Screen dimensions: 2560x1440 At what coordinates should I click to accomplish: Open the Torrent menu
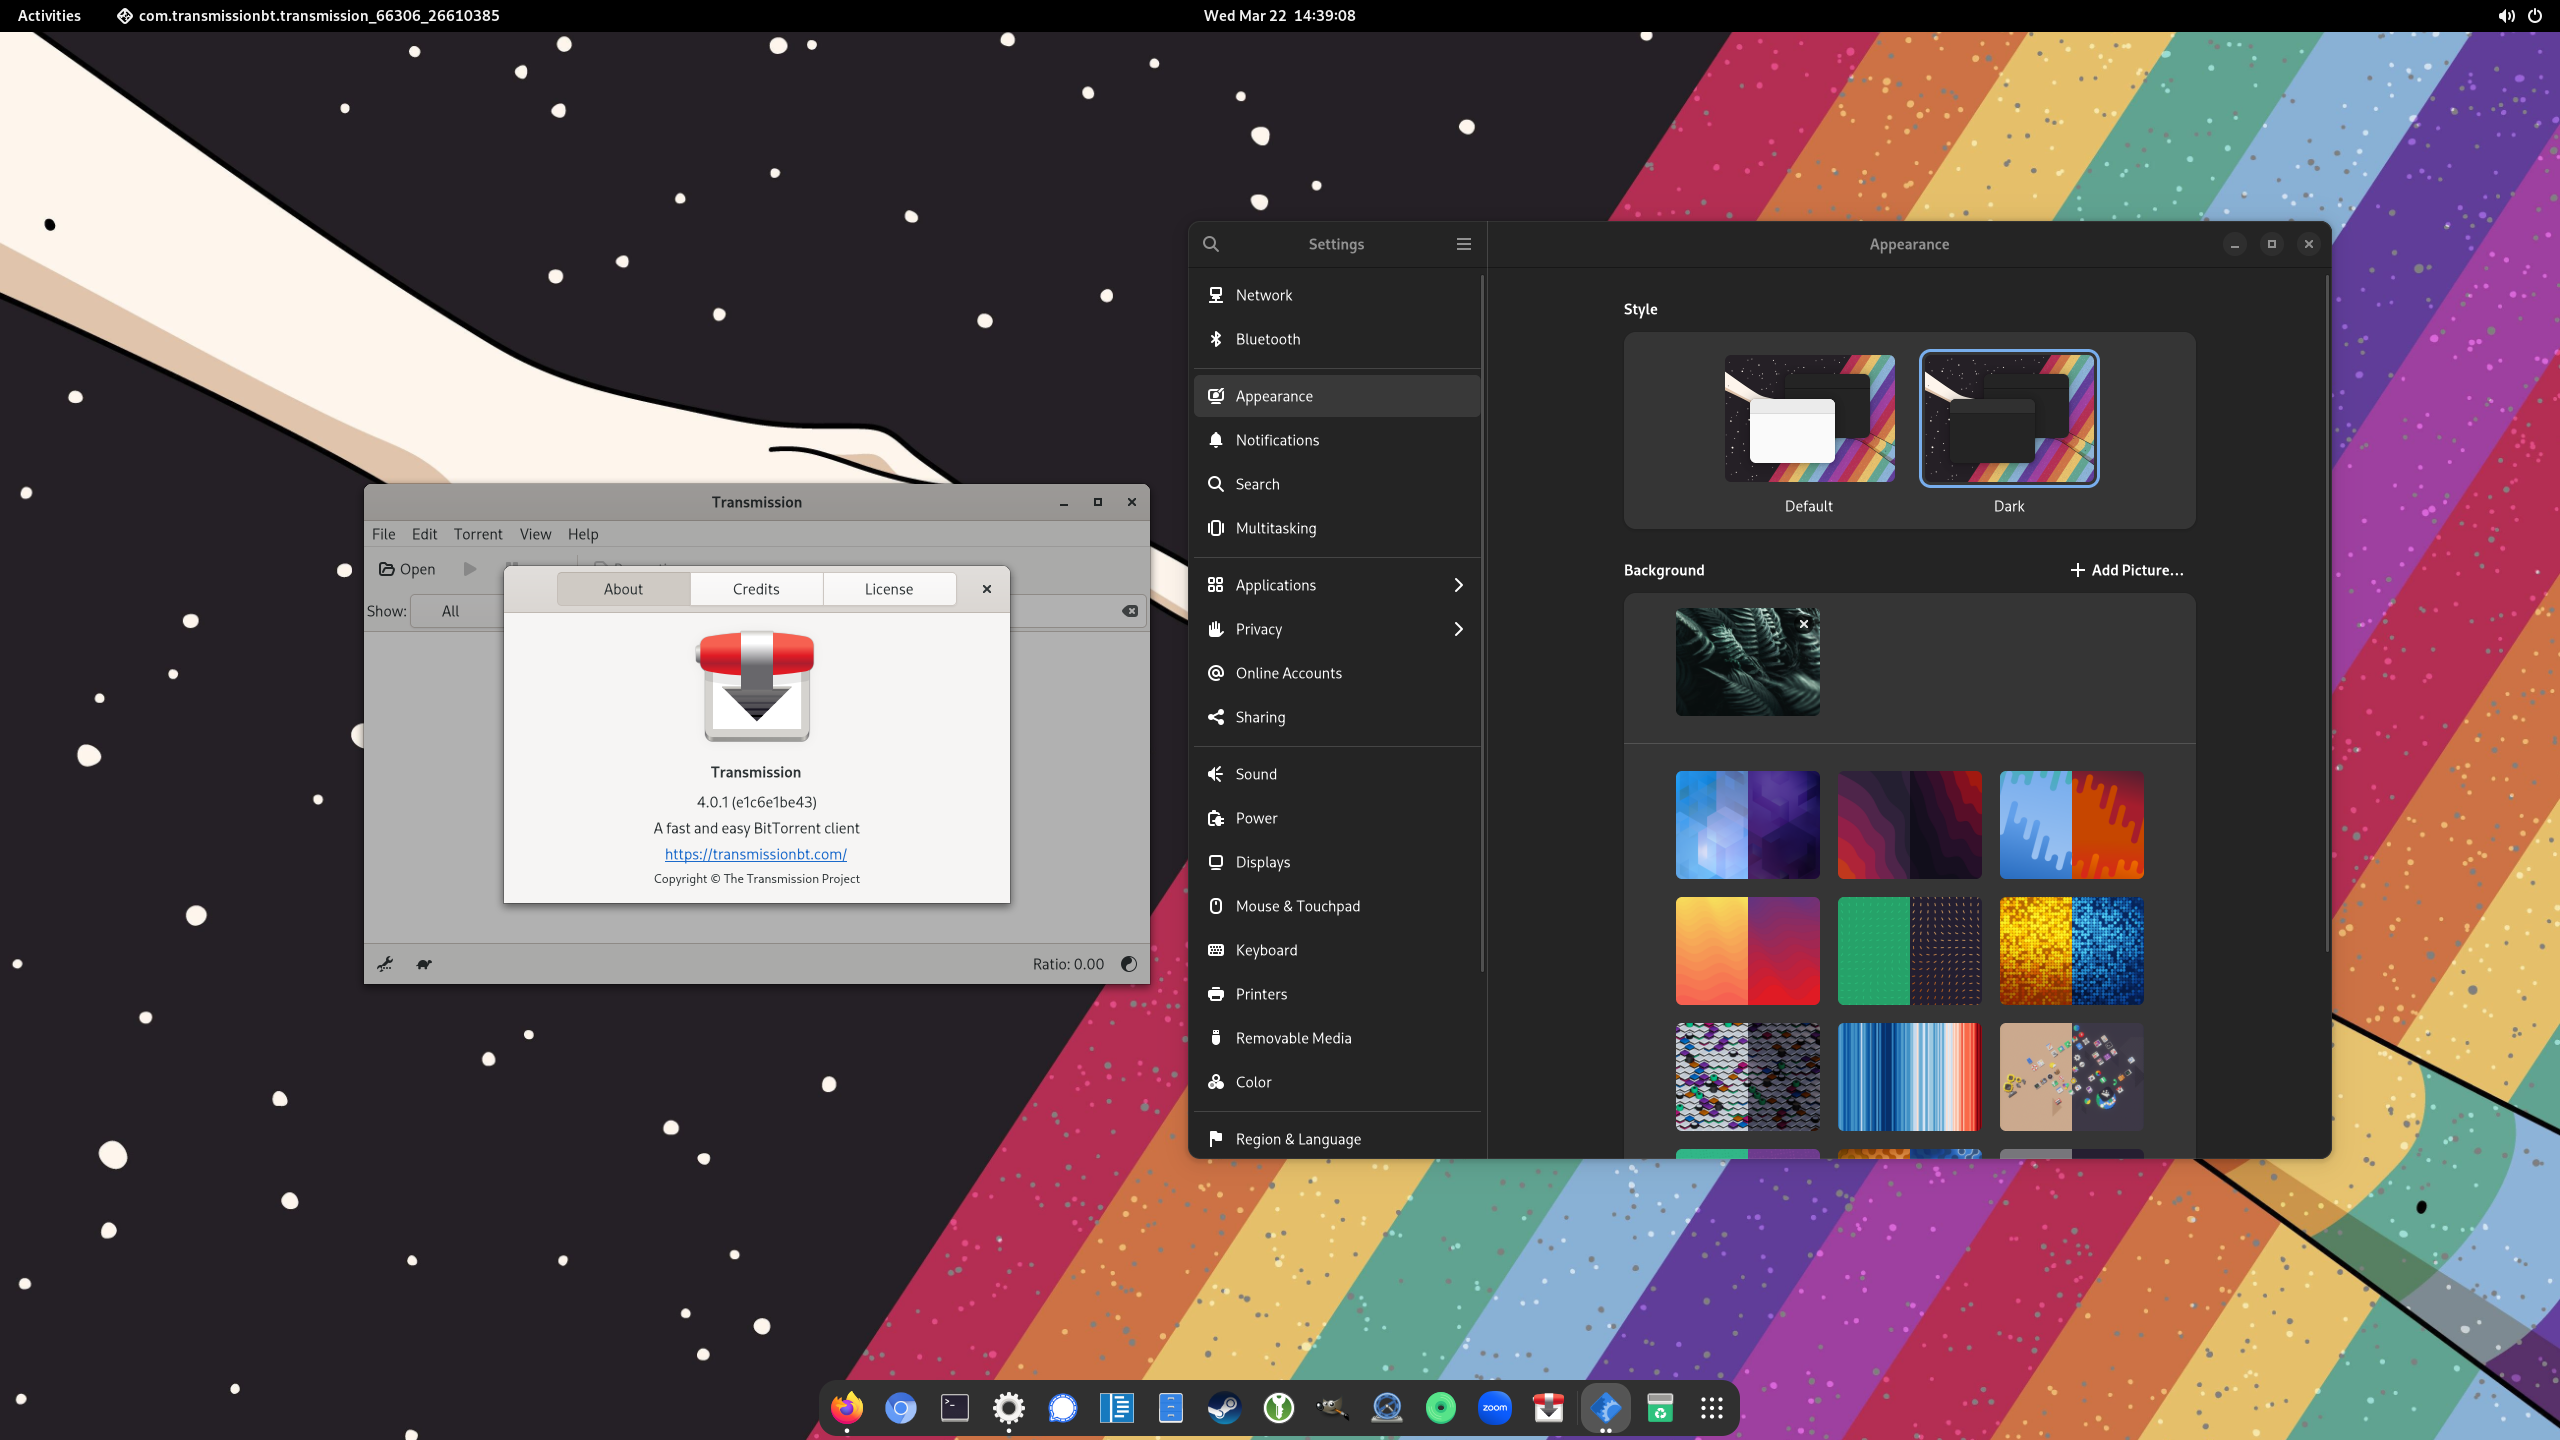pos(478,534)
